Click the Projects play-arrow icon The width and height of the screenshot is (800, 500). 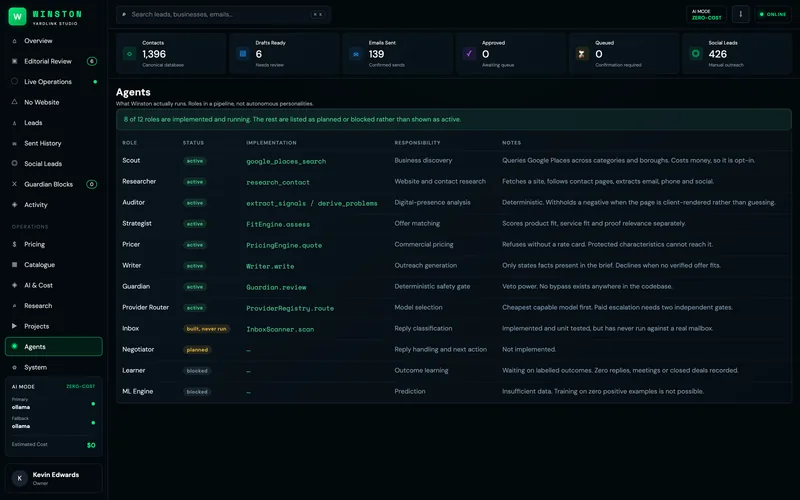pos(14,326)
